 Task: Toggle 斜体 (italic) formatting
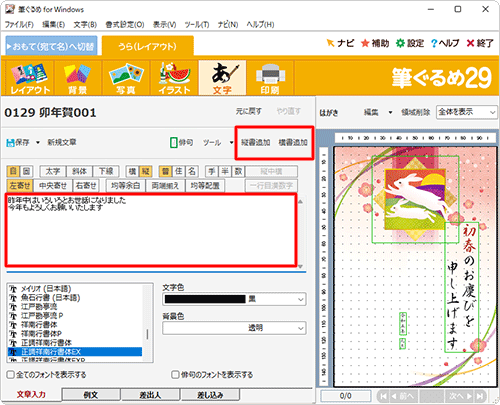click(x=79, y=171)
